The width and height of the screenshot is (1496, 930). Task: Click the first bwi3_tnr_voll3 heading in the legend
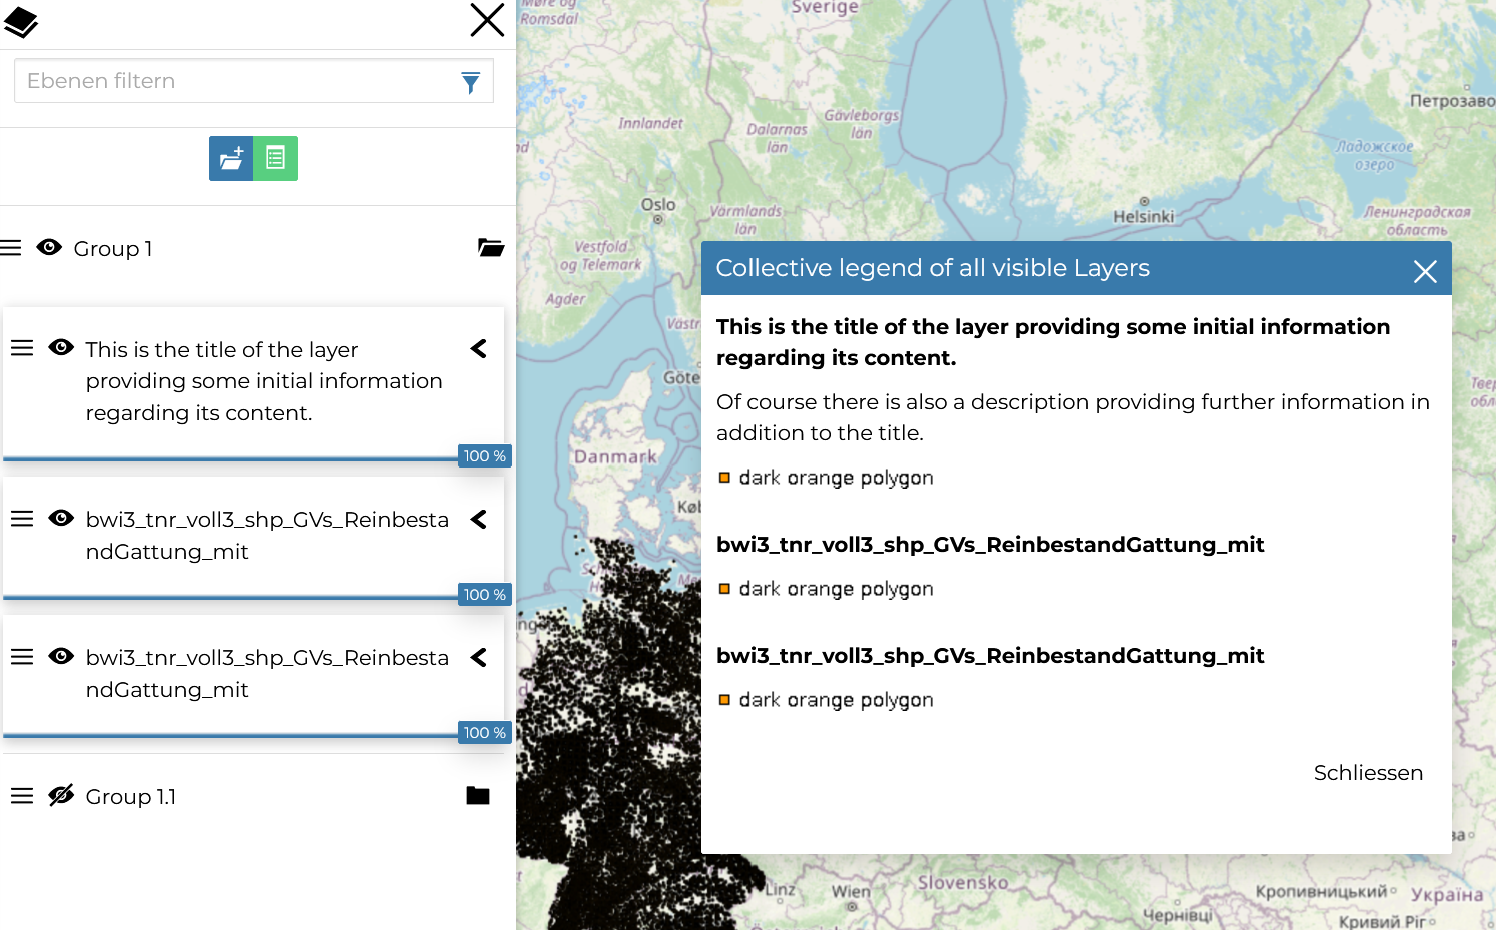[990, 545]
